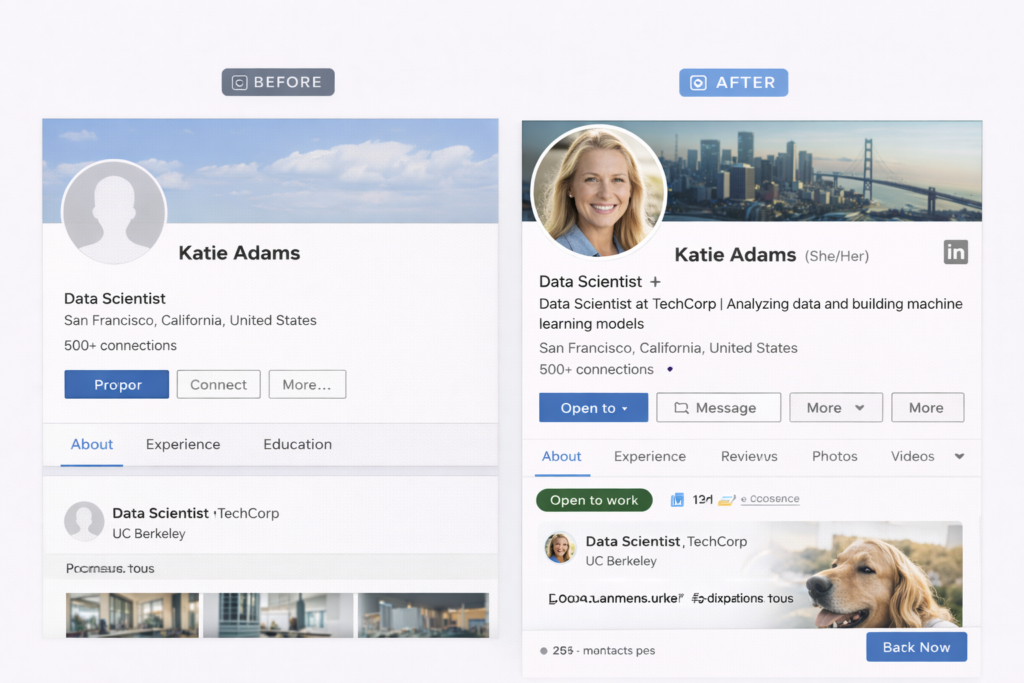Click Katie Adams' circular profile photo
Viewport: 1024px width, 683px height.
[597, 190]
